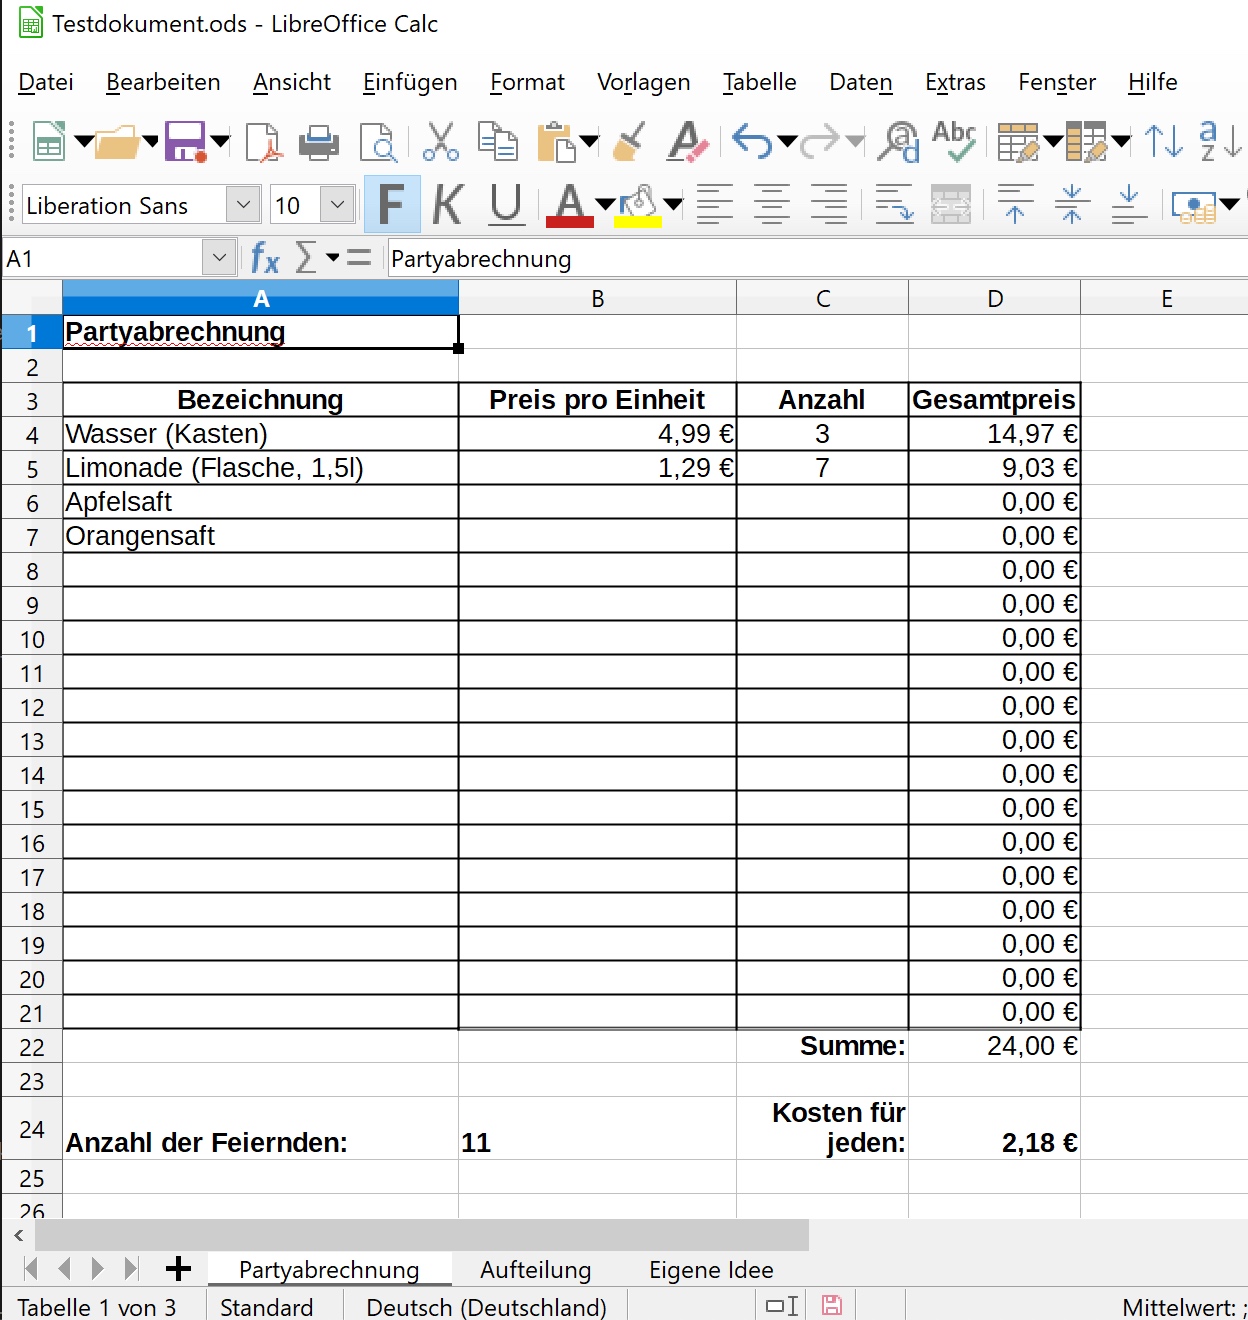The image size is (1248, 1320).
Task: Add a new sheet with plus button
Action: (x=178, y=1269)
